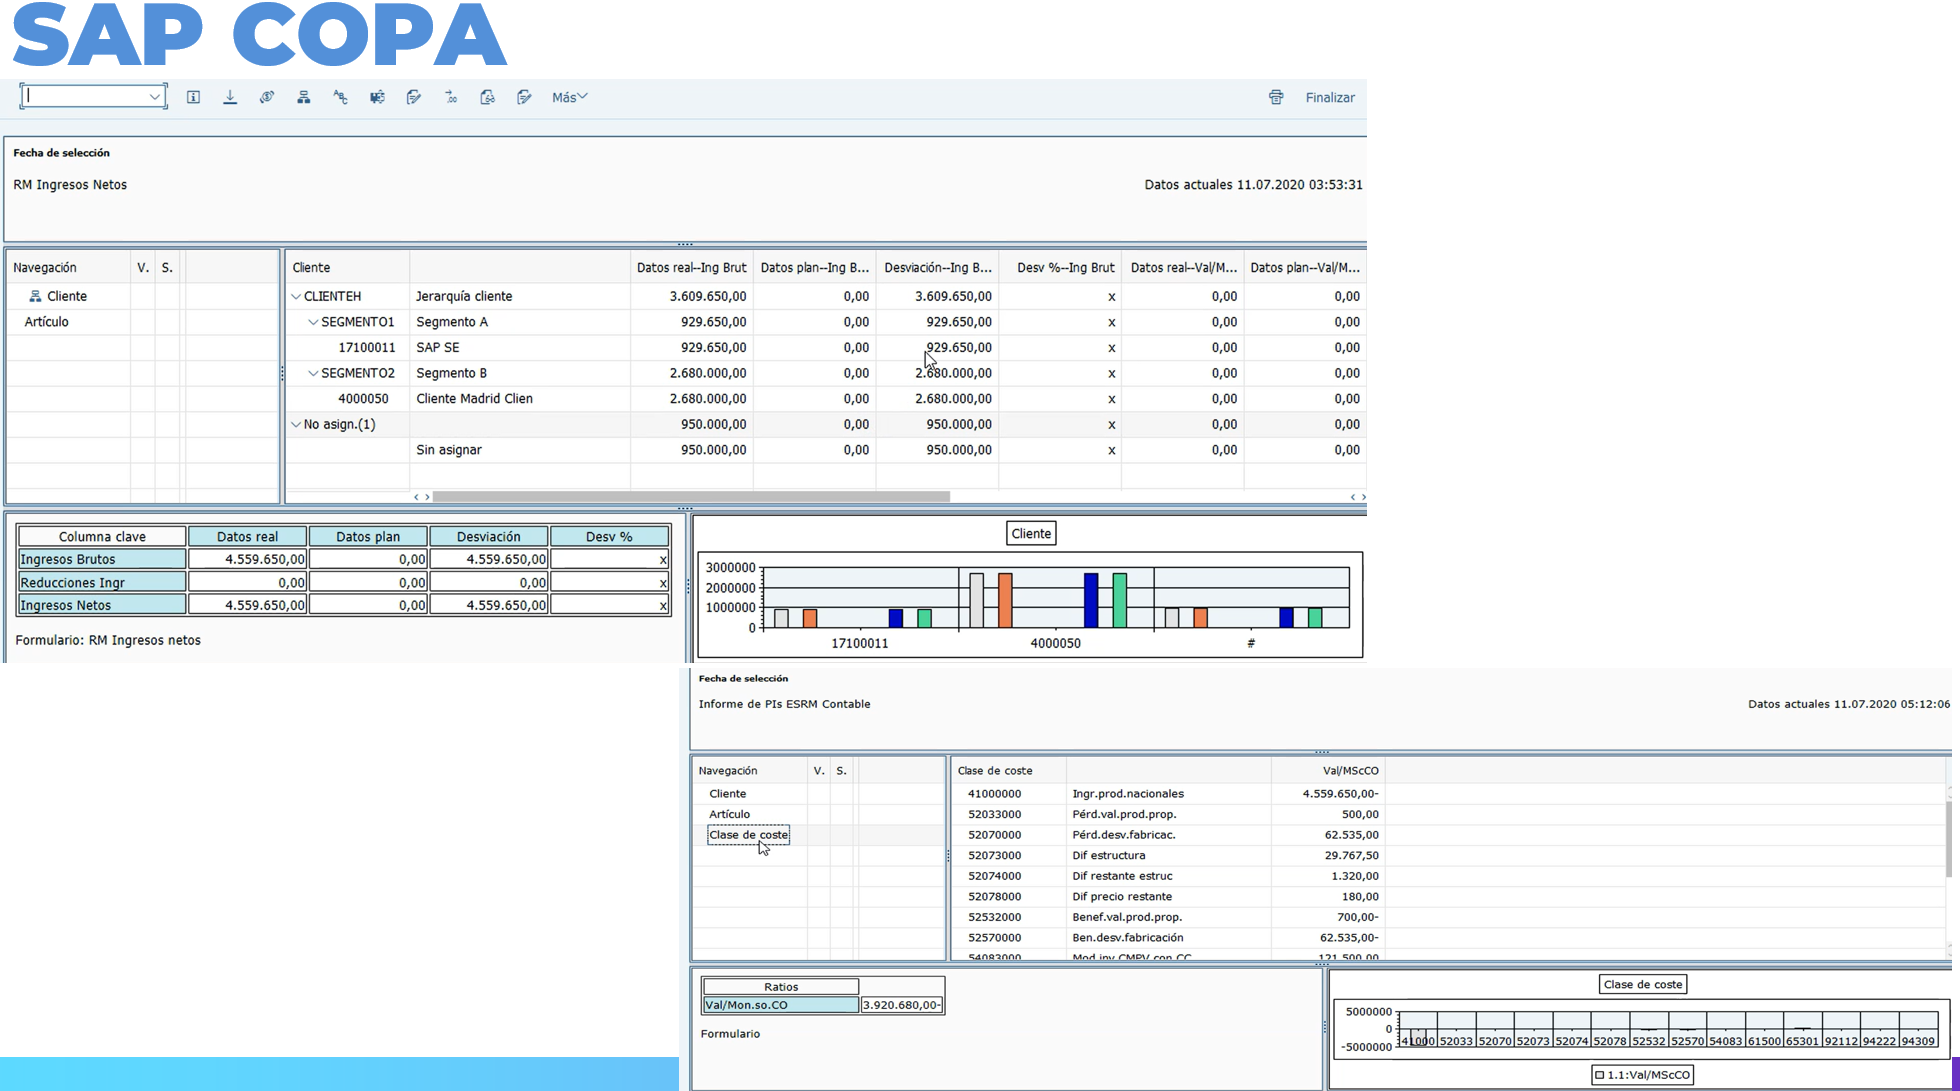Click the Desviación header in key table

[489, 536]
